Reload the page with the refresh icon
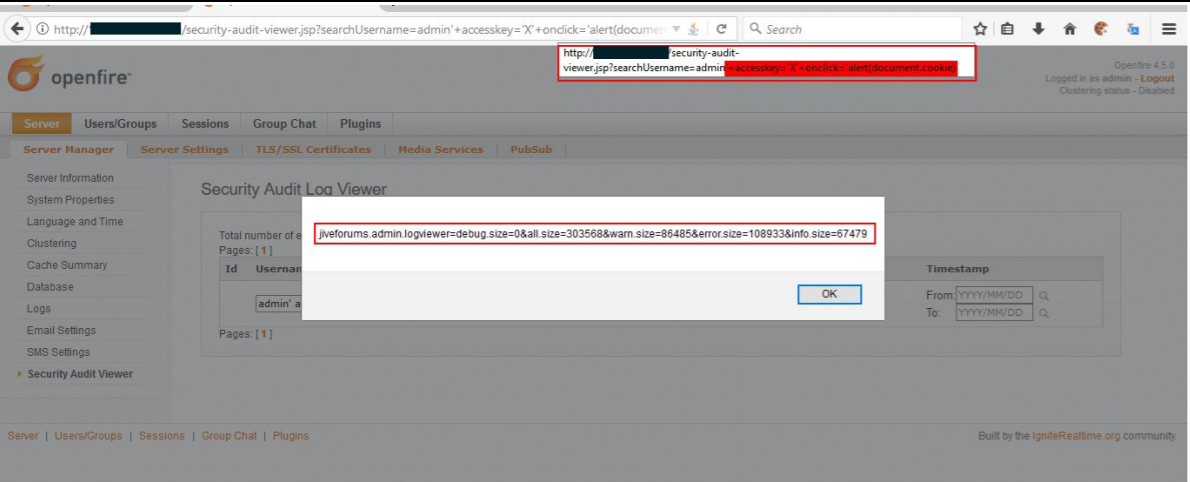1190x482 pixels. (x=722, y=30)
